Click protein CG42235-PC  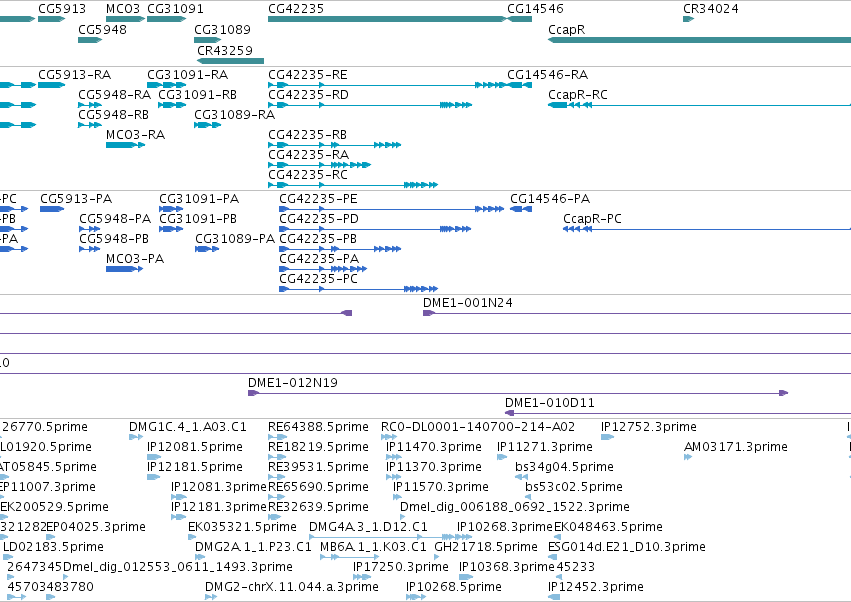pos(358,289)
